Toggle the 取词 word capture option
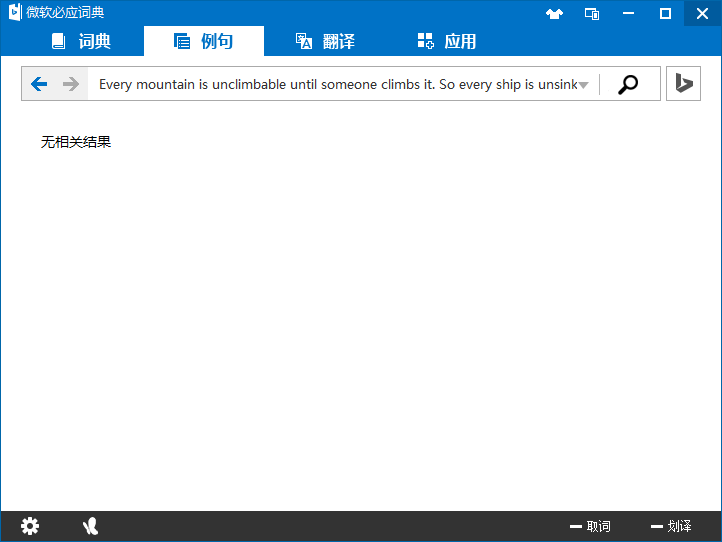Screen dimensions: 722x542 point(590,526)
